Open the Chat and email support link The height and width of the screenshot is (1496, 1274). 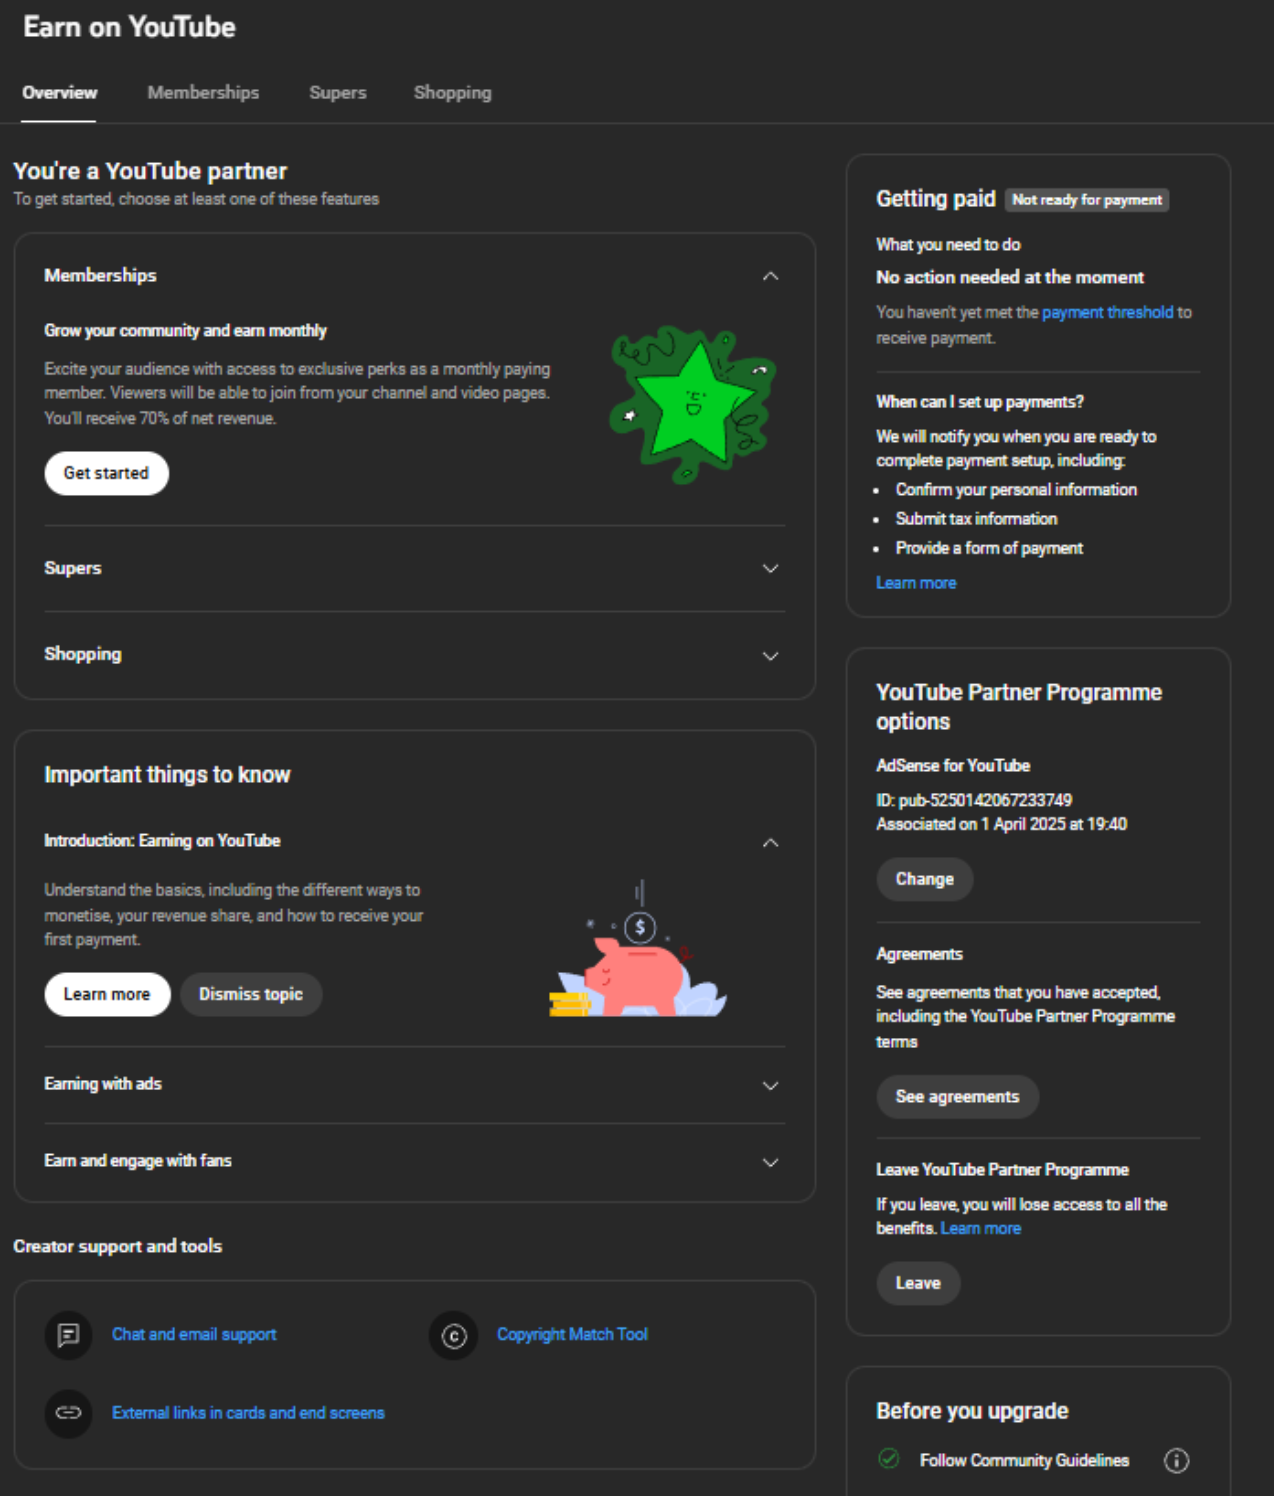tap(194, 1334)
